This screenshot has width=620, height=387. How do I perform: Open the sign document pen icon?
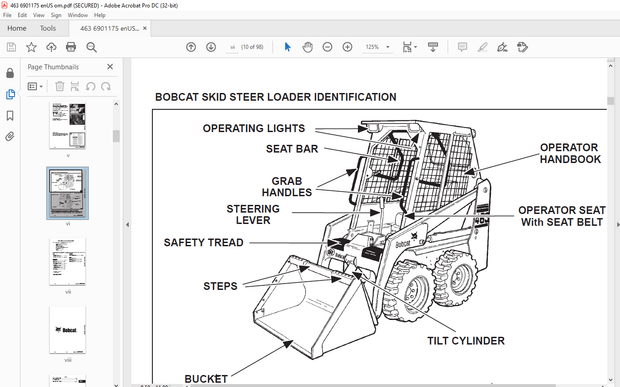coord(502,47)
